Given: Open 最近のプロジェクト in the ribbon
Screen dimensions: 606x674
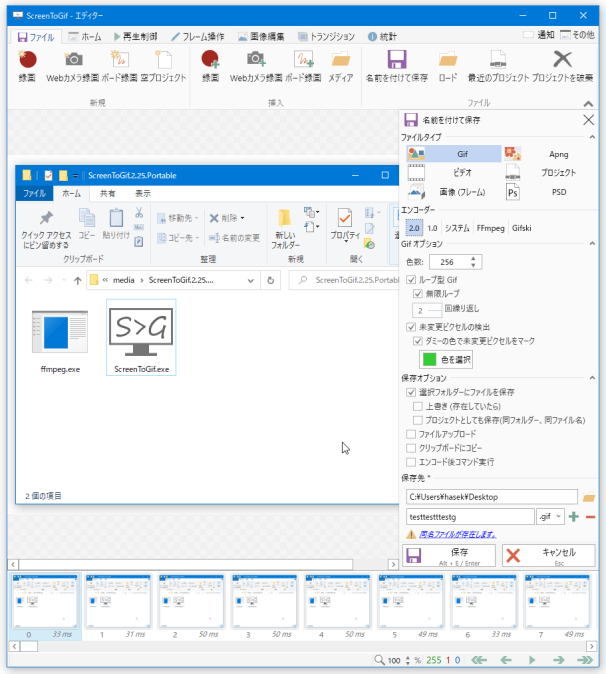Looking at the screenshot, I should [497, 60].
